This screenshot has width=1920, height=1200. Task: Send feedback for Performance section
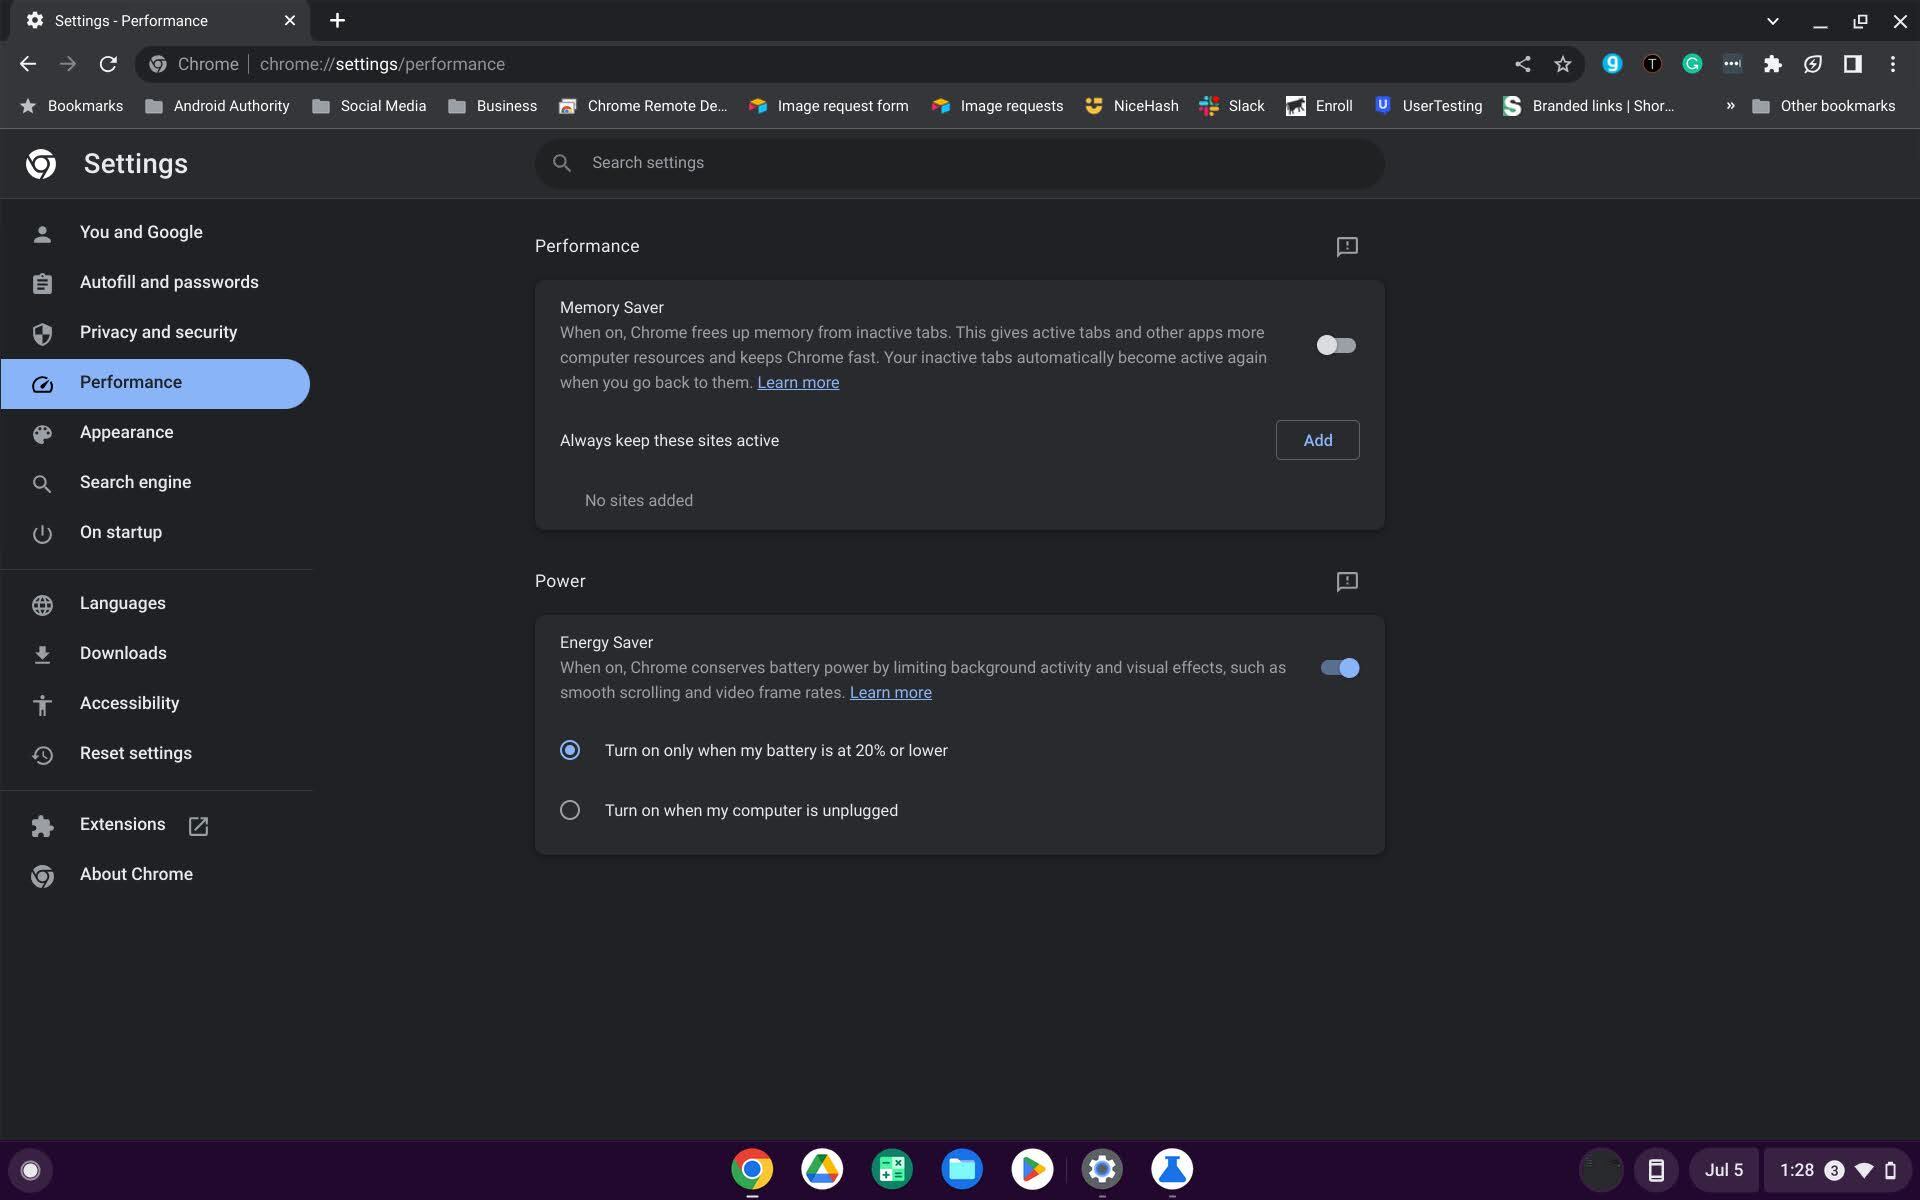(1346, 246)
